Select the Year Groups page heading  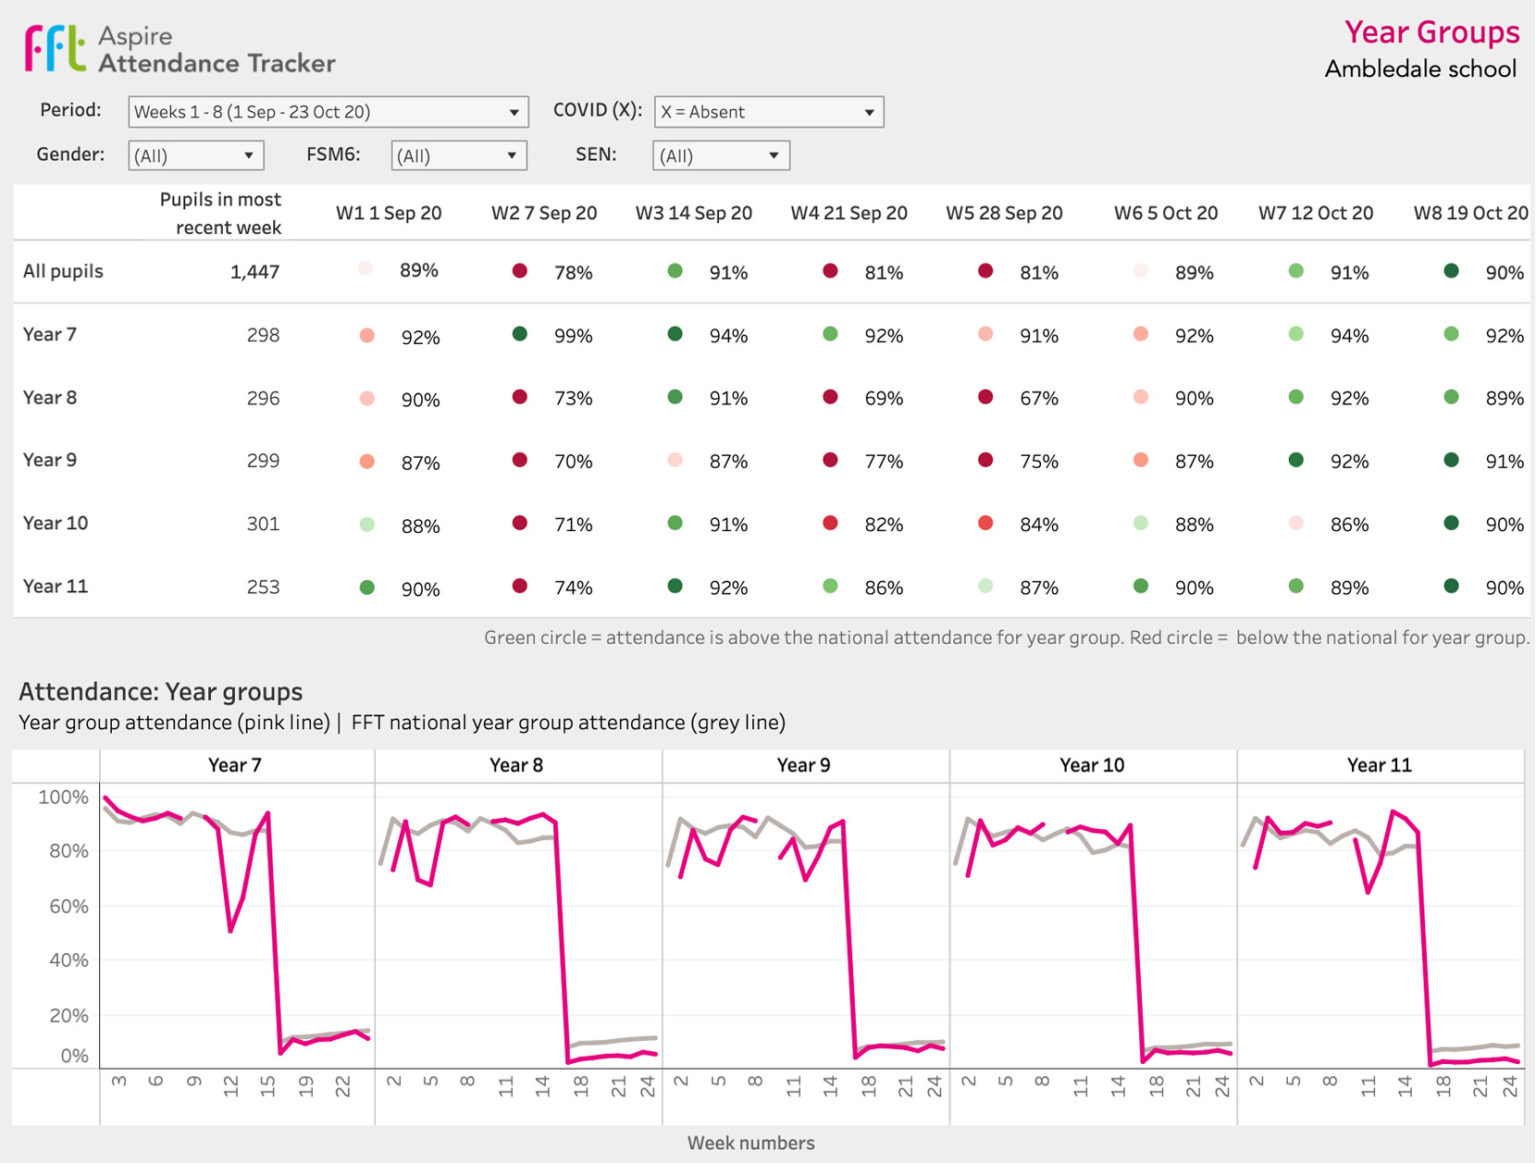tap(1433, 32)
